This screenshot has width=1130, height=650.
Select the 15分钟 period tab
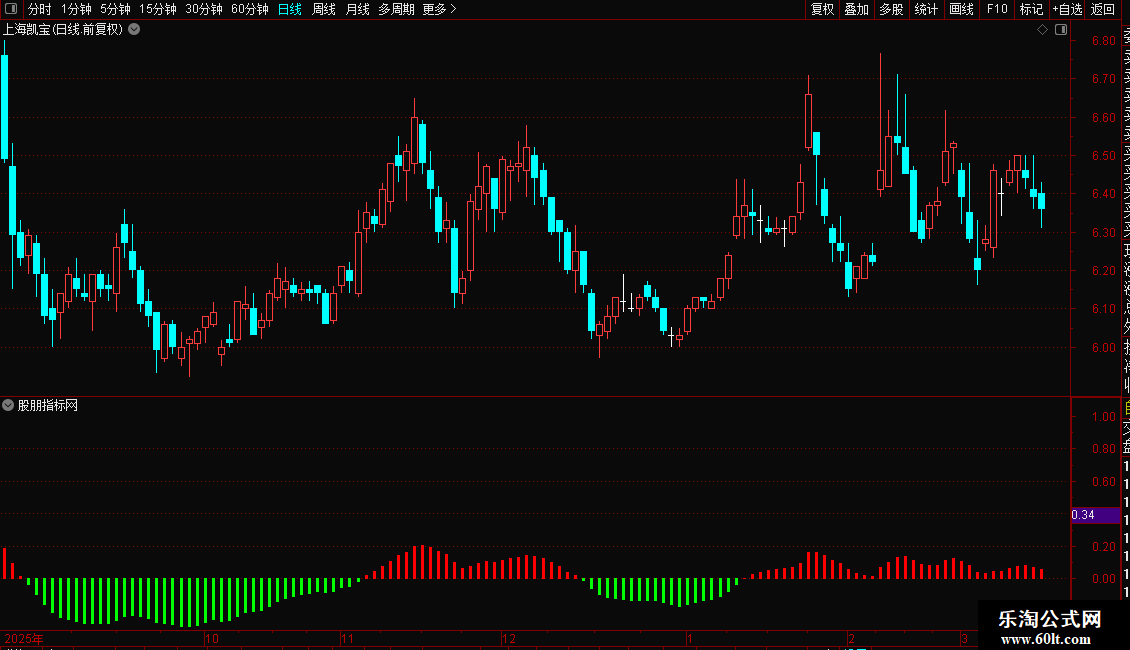(157, 9)
